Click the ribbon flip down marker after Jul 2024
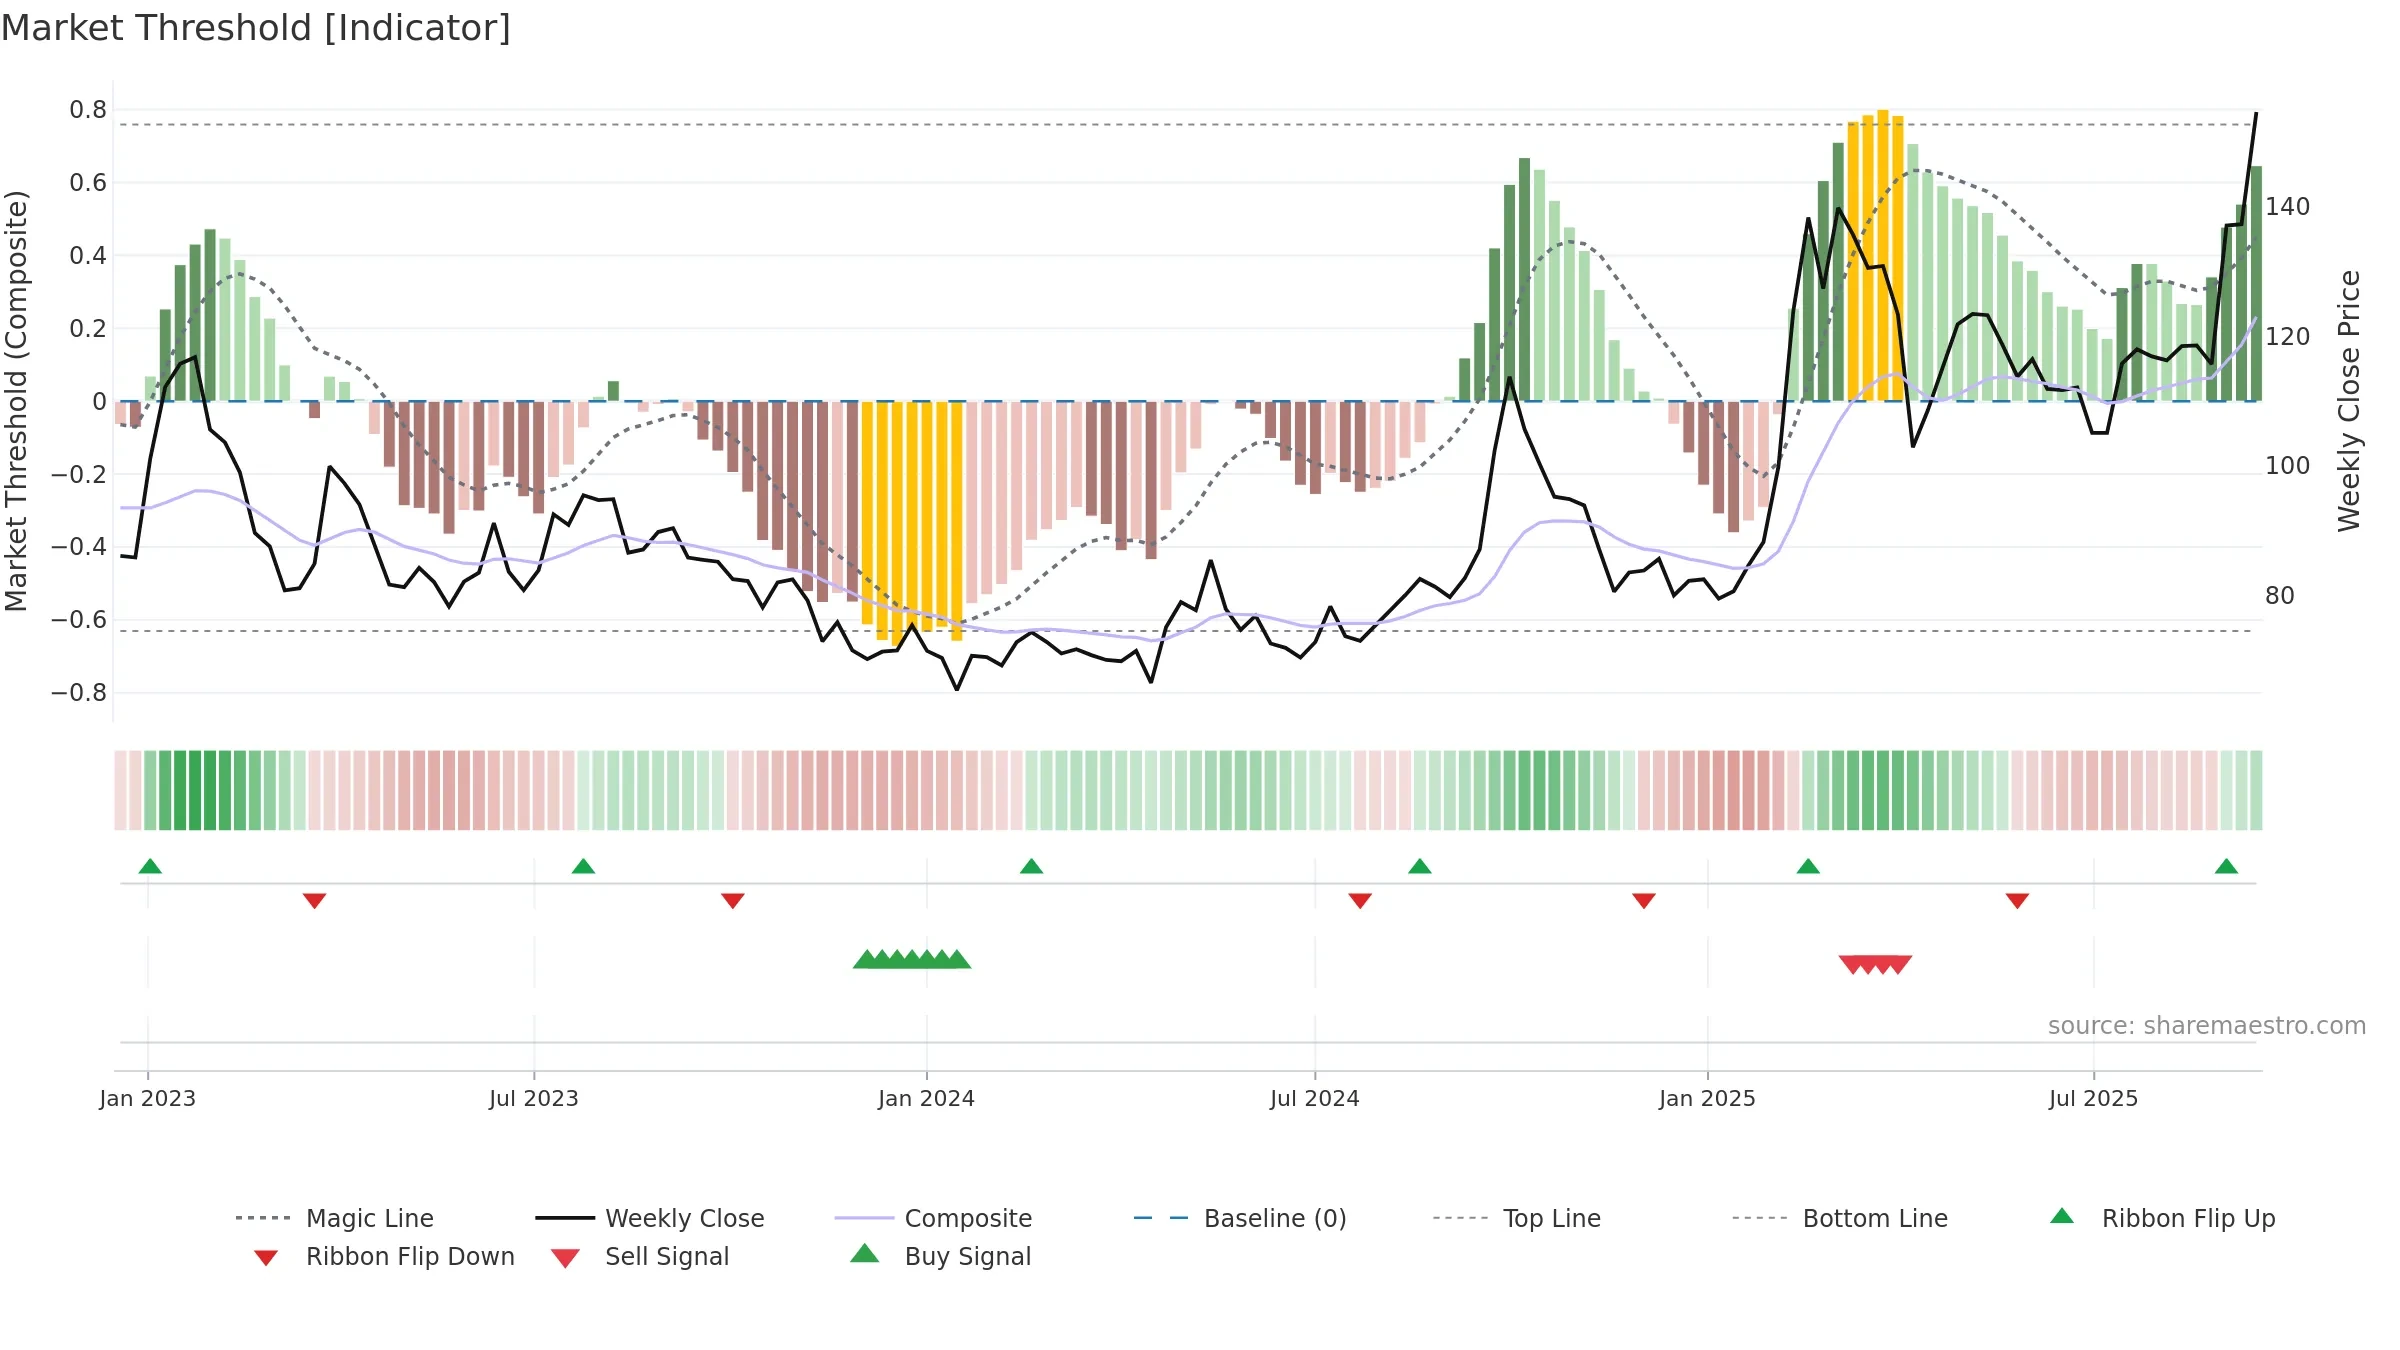Screen dimensions: 2400x1350 [x=1360, y=901]
